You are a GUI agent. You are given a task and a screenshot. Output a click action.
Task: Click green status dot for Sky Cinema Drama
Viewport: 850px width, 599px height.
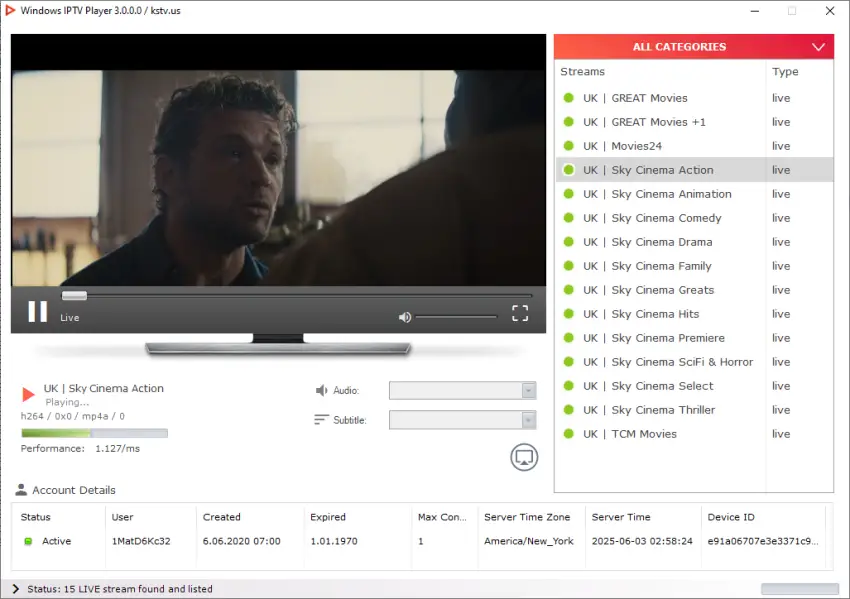569,242
